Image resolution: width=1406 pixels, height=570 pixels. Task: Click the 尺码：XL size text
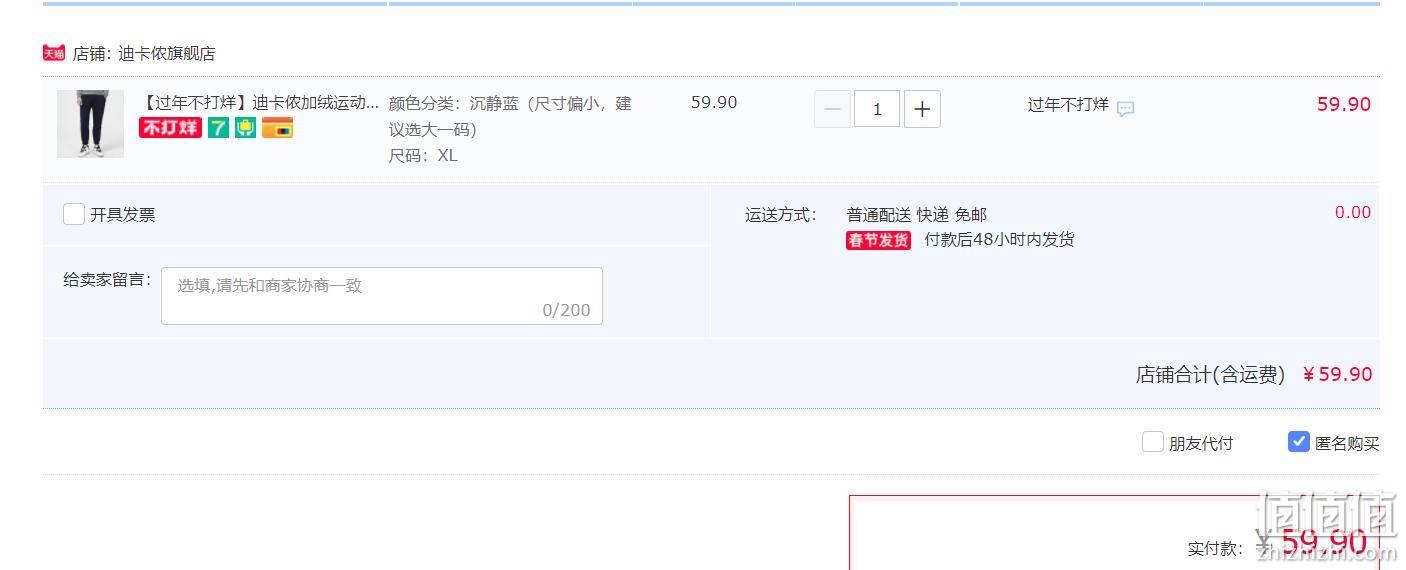pos(423,155)
